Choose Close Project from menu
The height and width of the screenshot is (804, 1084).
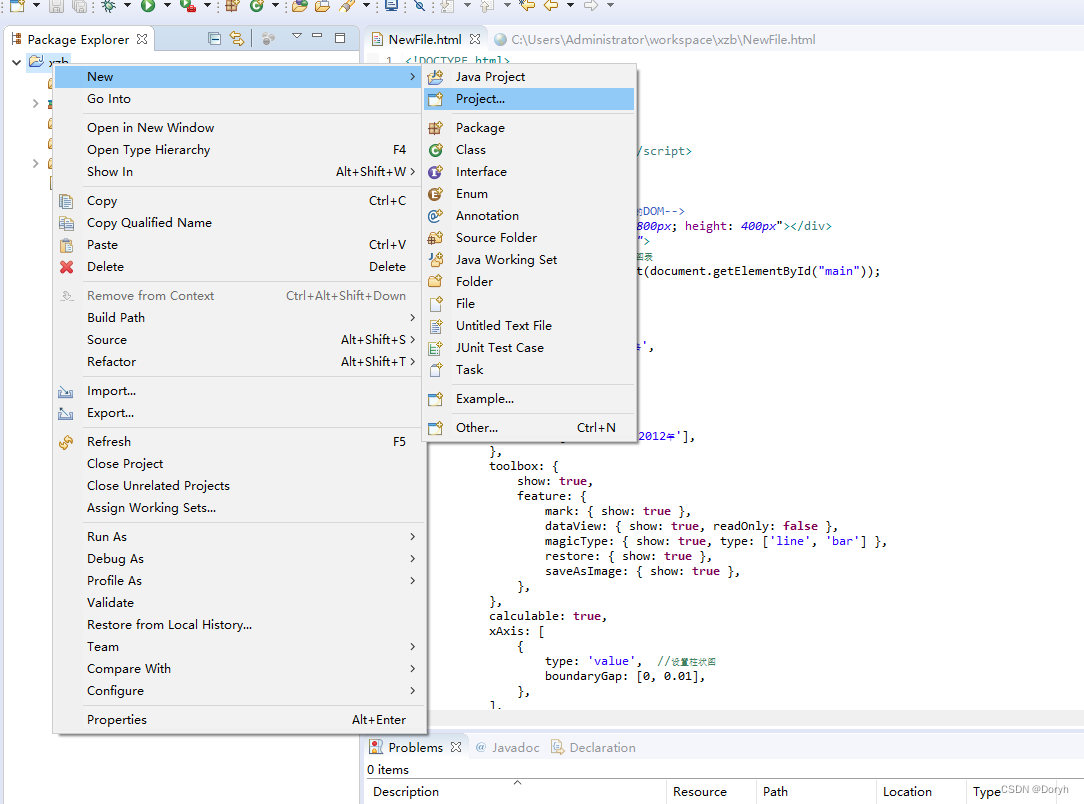coord(240,464)
